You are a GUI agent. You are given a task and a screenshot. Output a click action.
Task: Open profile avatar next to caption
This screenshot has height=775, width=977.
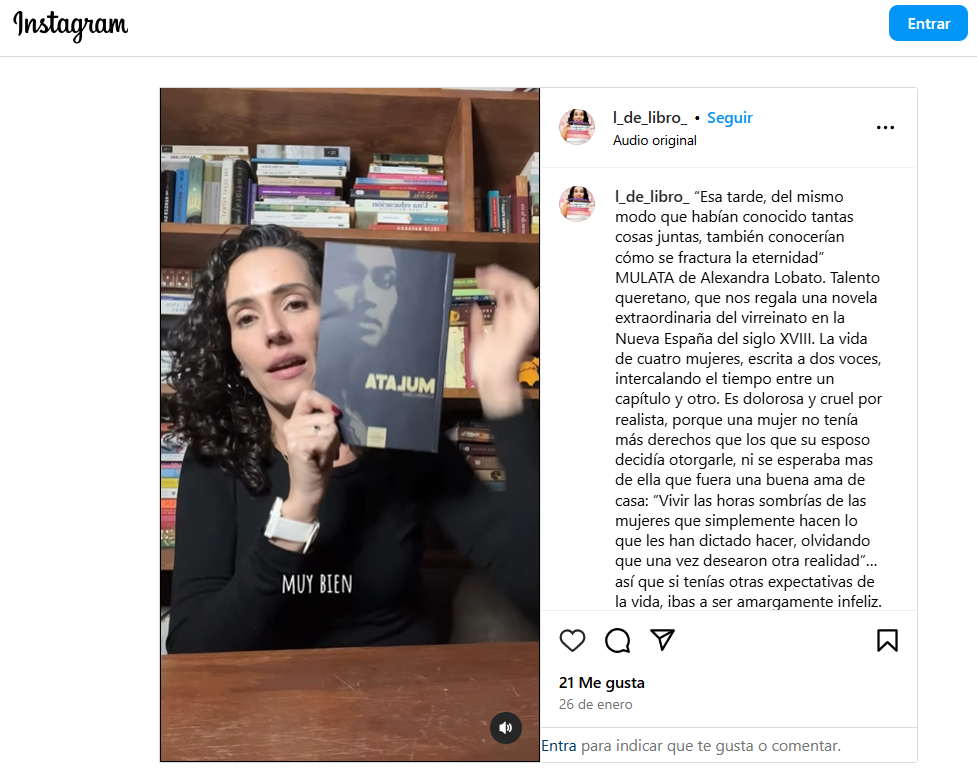point(577,203)
